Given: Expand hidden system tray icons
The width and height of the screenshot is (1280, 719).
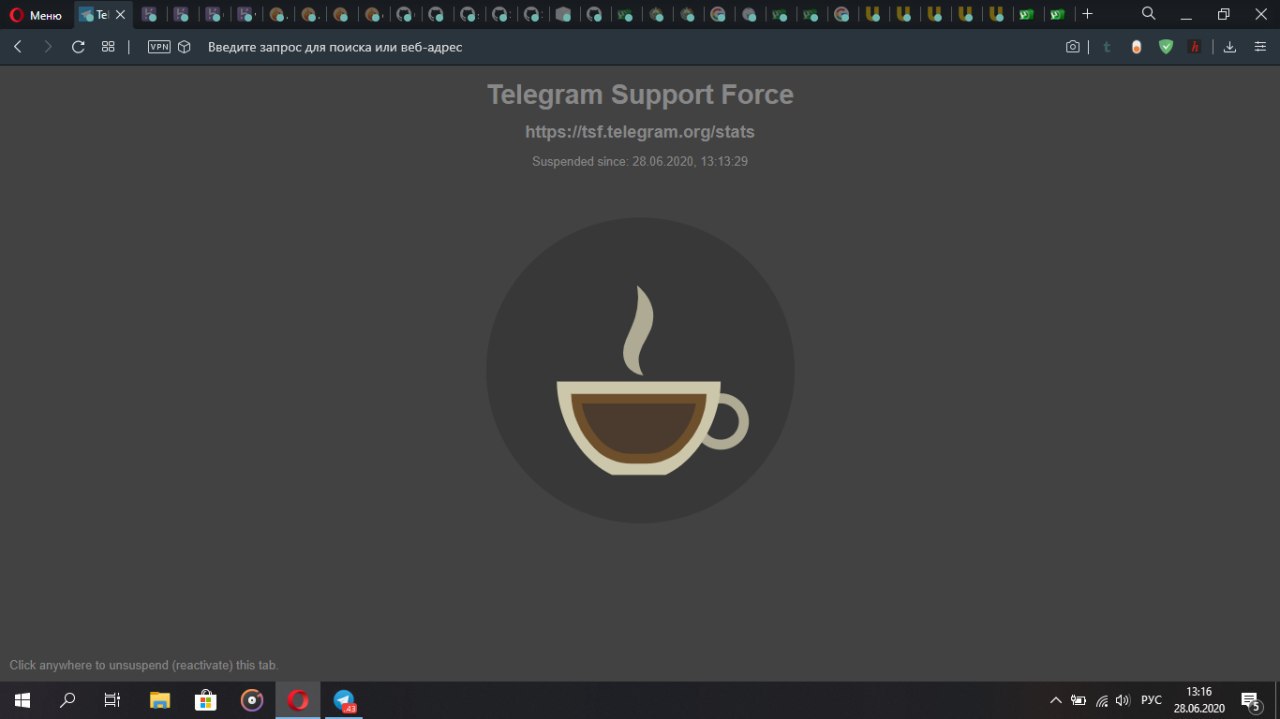Looking at the screenshot, I should point(1055,700).
